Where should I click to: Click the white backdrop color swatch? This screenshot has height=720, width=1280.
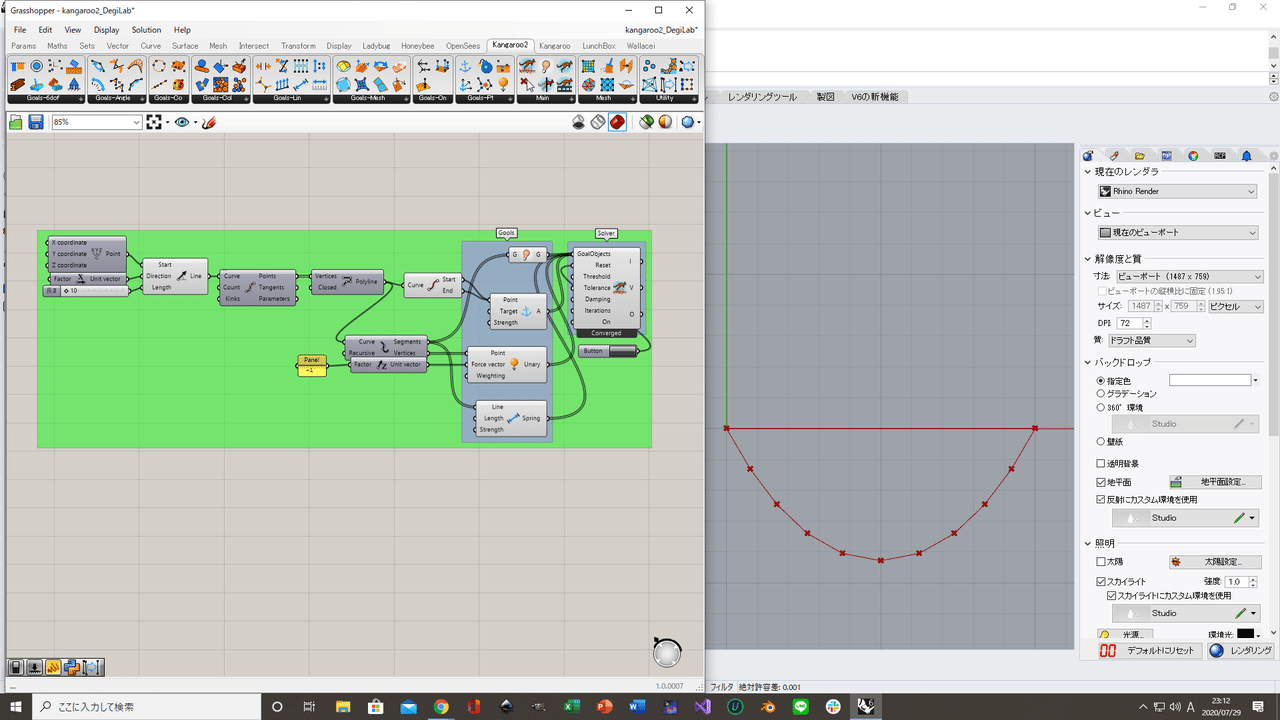[1210, 381]
